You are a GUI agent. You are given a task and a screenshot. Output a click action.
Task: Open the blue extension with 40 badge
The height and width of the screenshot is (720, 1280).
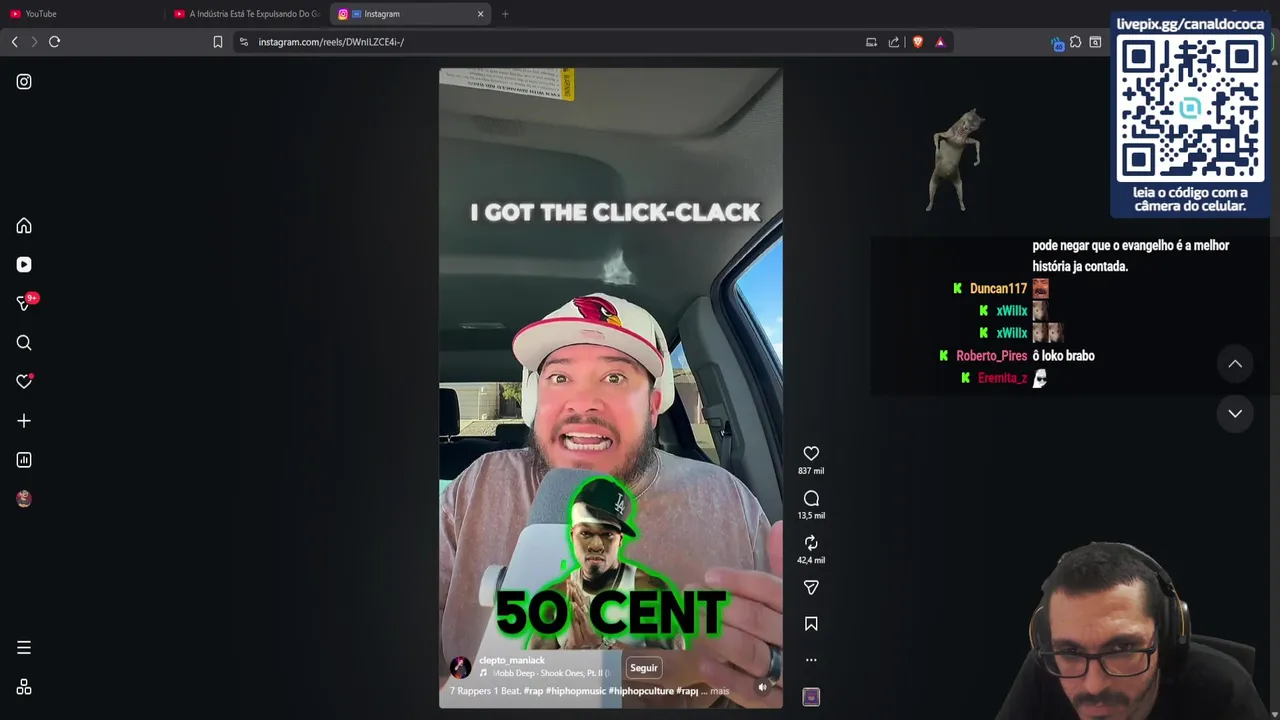[x=1058, y=43]
